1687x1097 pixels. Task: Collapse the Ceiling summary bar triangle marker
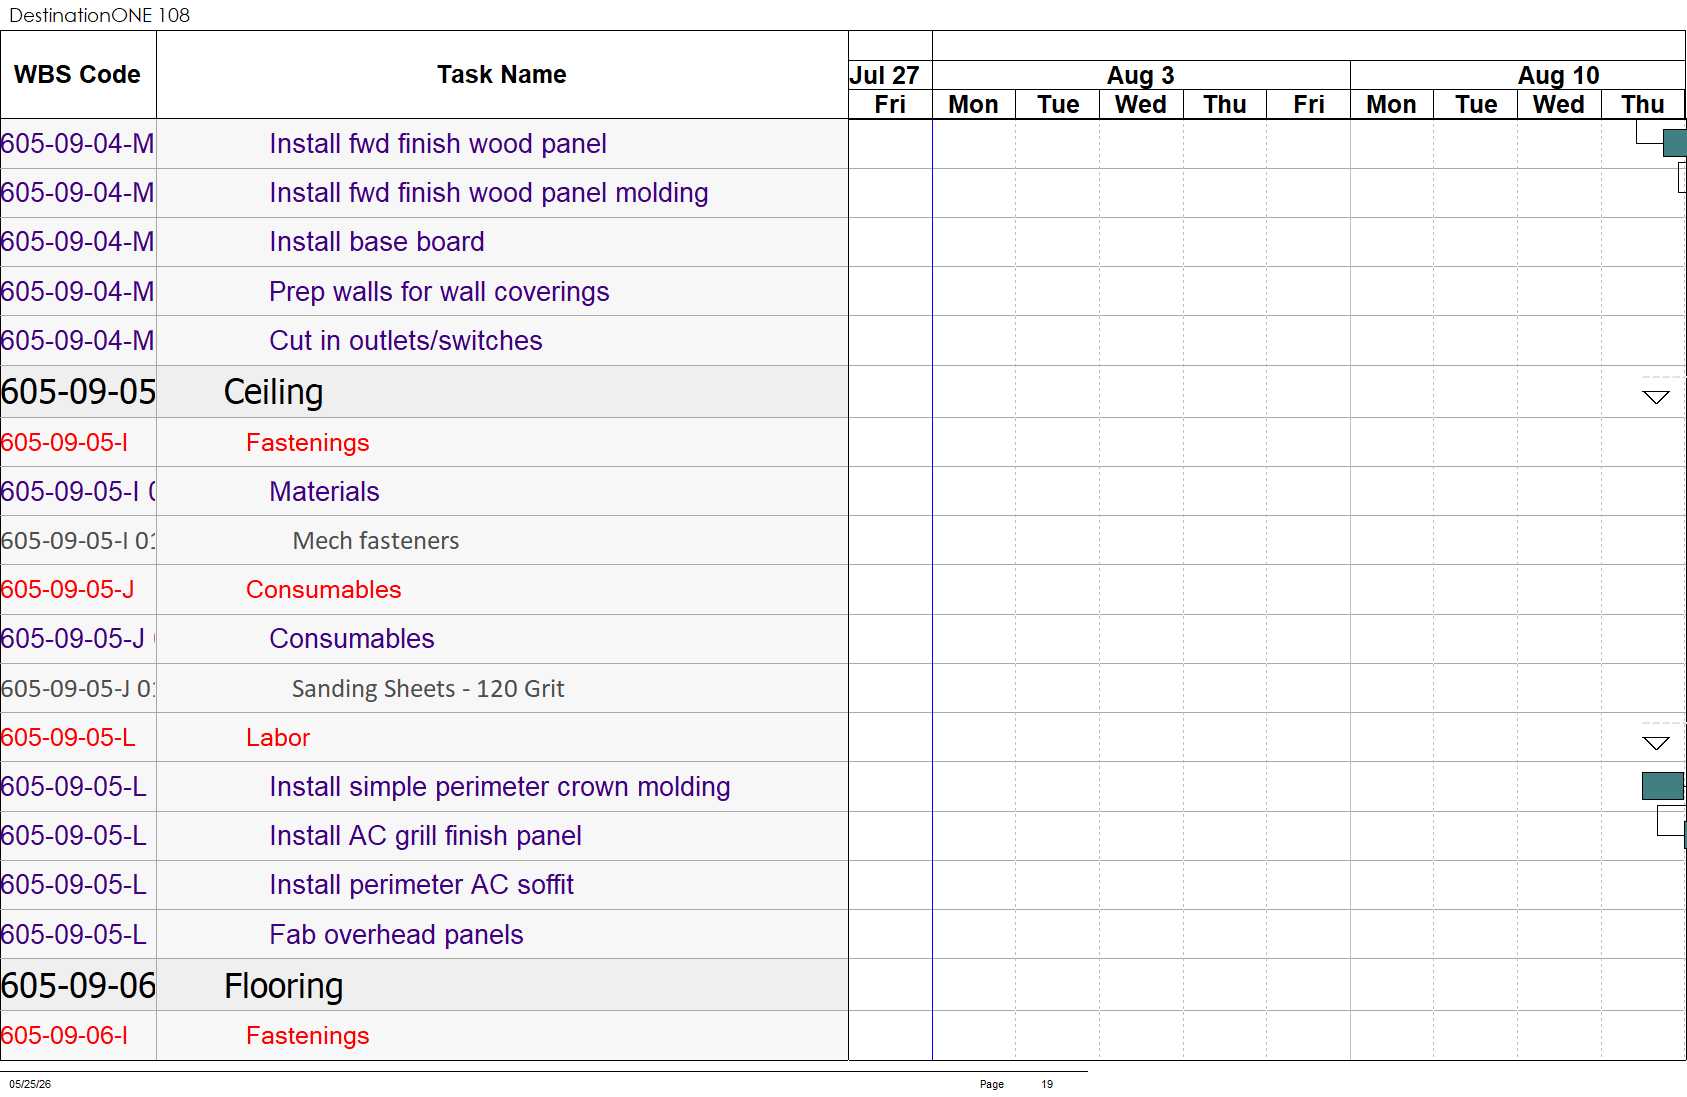click(1656, 397)
